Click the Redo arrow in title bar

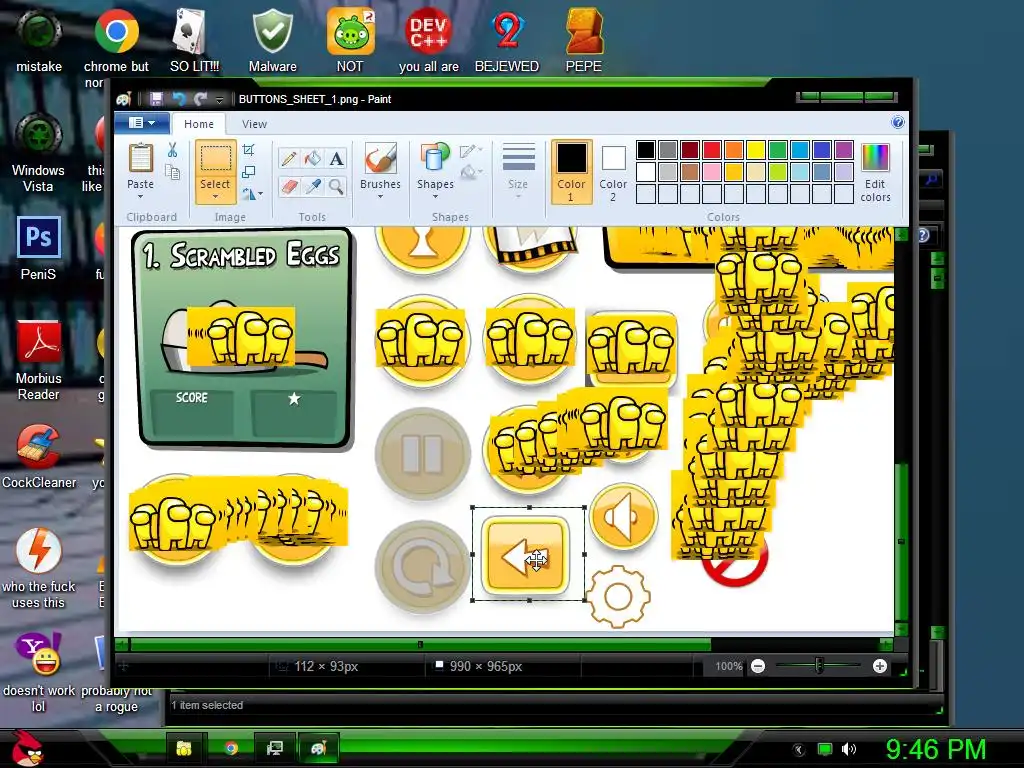coord(200,99)
